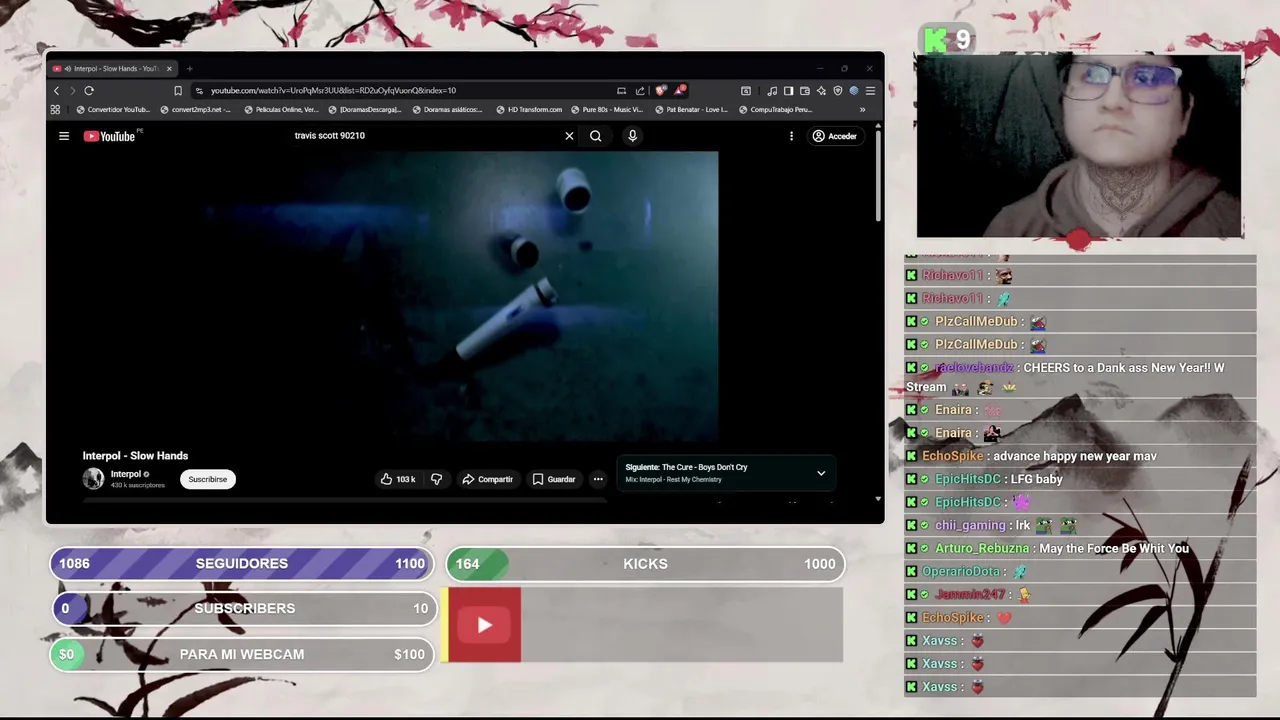Open YouTube settings three-dot menu
The height and width of the screenshot is (720, 1280).
[x=791, y=136]
